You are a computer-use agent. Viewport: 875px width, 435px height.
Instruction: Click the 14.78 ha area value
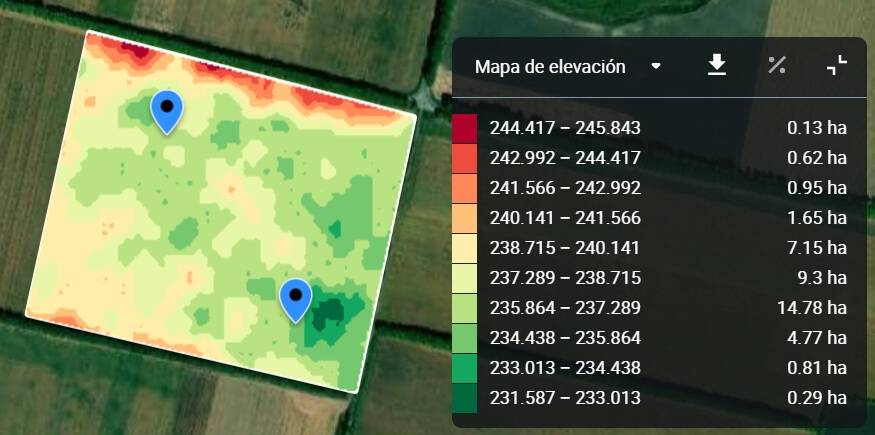pyautogui.click(x=812, y=308)
